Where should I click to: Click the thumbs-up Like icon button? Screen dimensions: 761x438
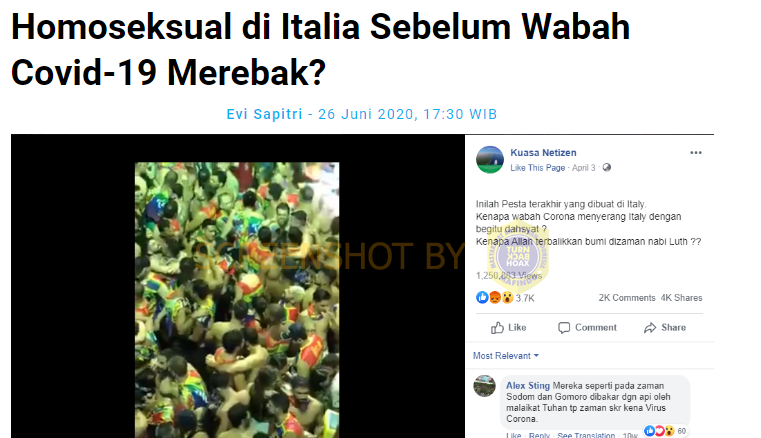(497, 328)
